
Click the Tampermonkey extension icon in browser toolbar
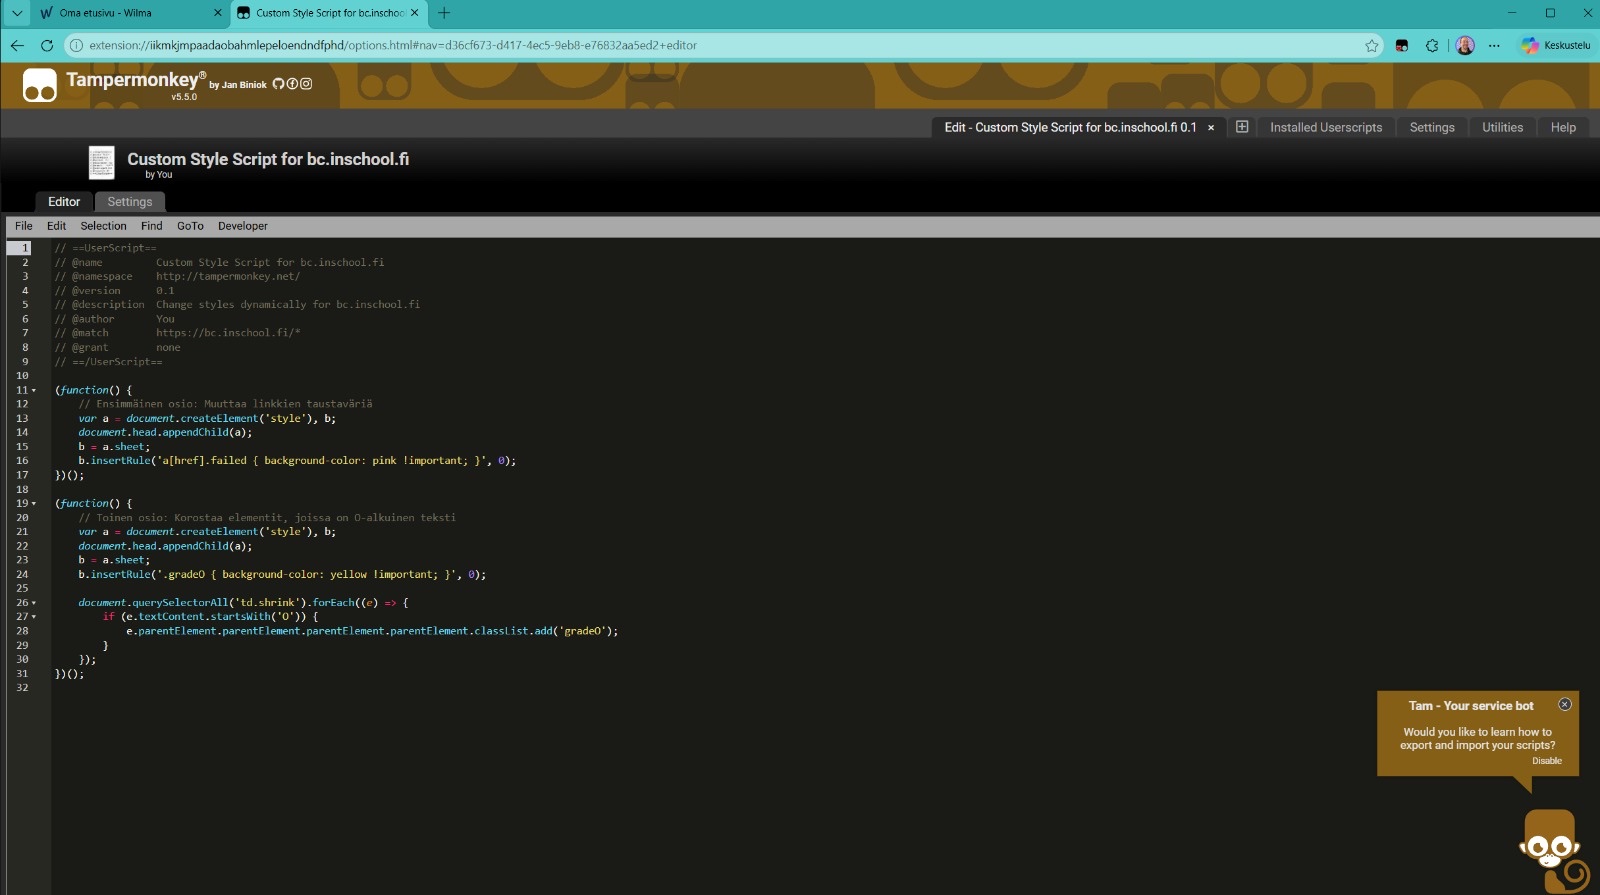1402,45
